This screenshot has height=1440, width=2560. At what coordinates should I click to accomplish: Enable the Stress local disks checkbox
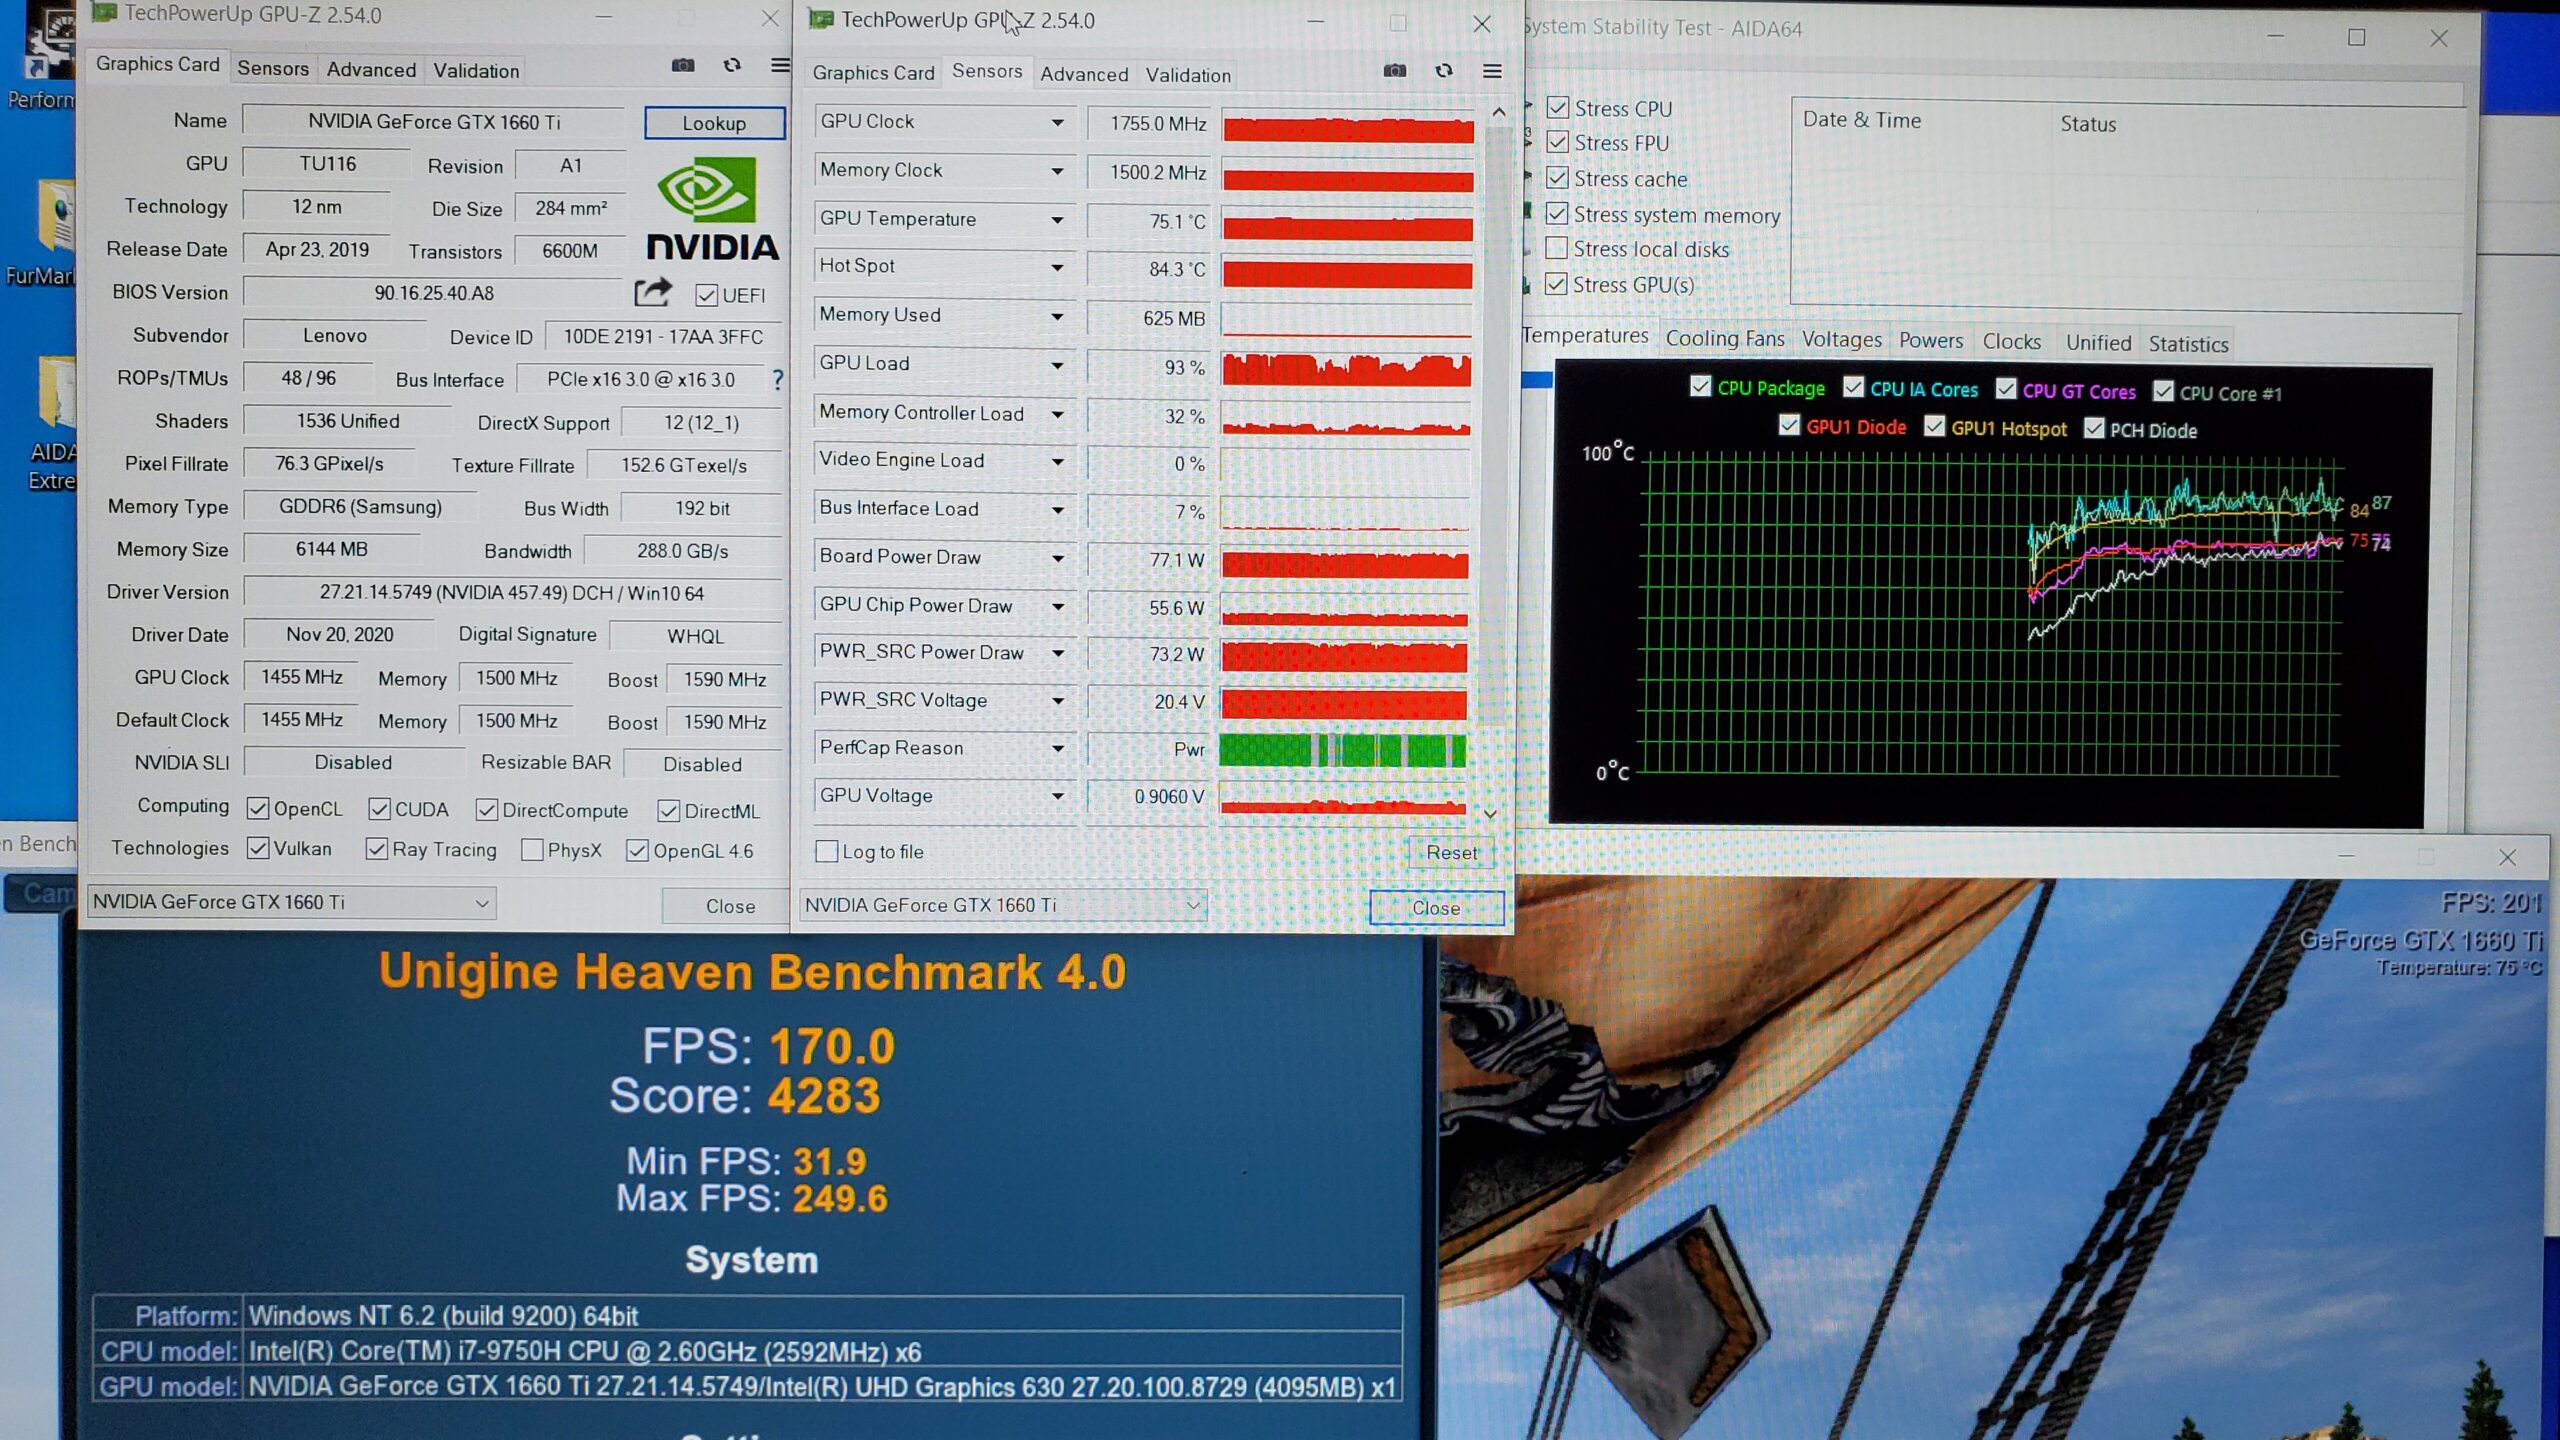click(1556, 248)
